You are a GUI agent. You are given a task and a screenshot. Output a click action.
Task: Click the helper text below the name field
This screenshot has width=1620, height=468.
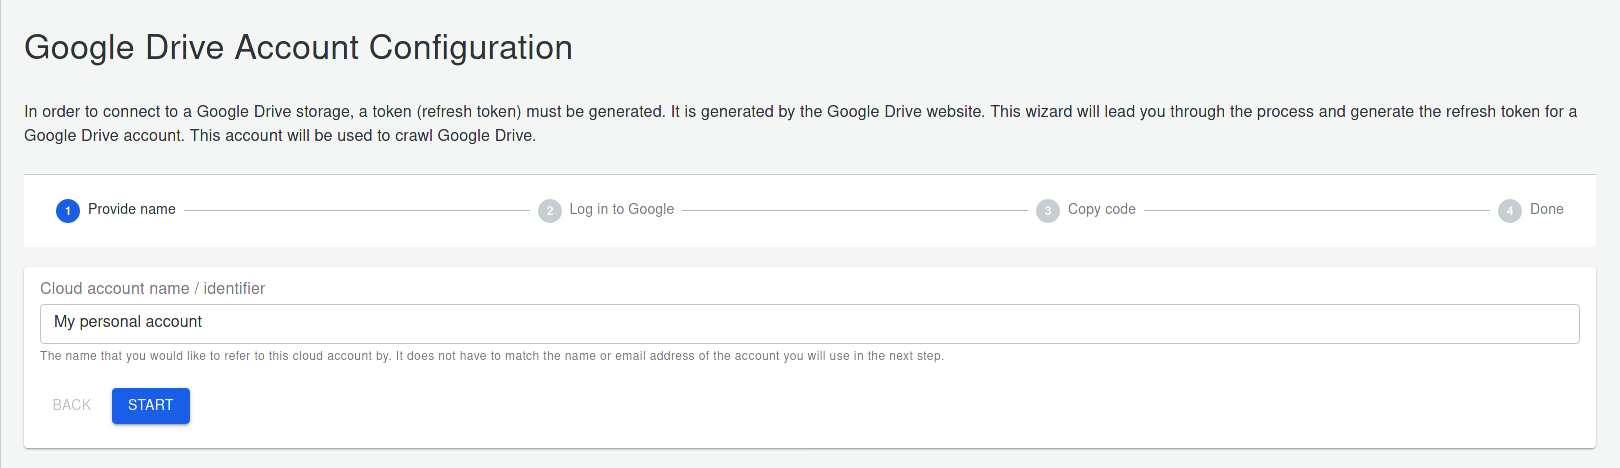491,356
